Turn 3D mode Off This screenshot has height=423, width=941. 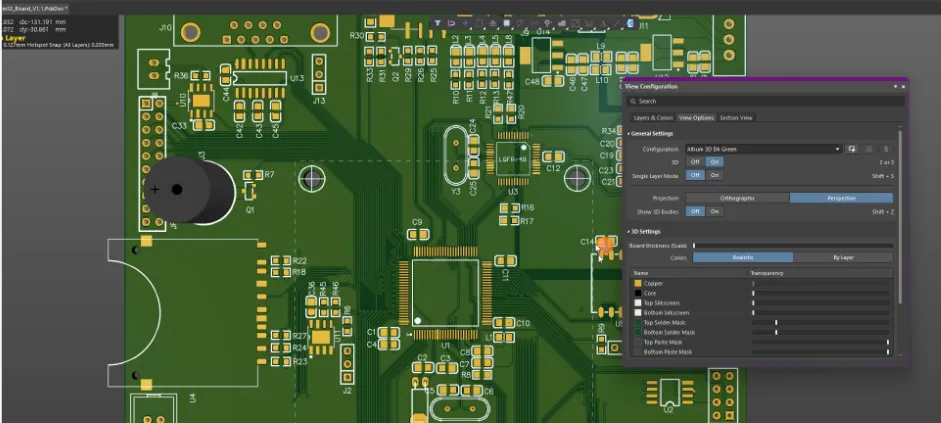pos(695,162)
